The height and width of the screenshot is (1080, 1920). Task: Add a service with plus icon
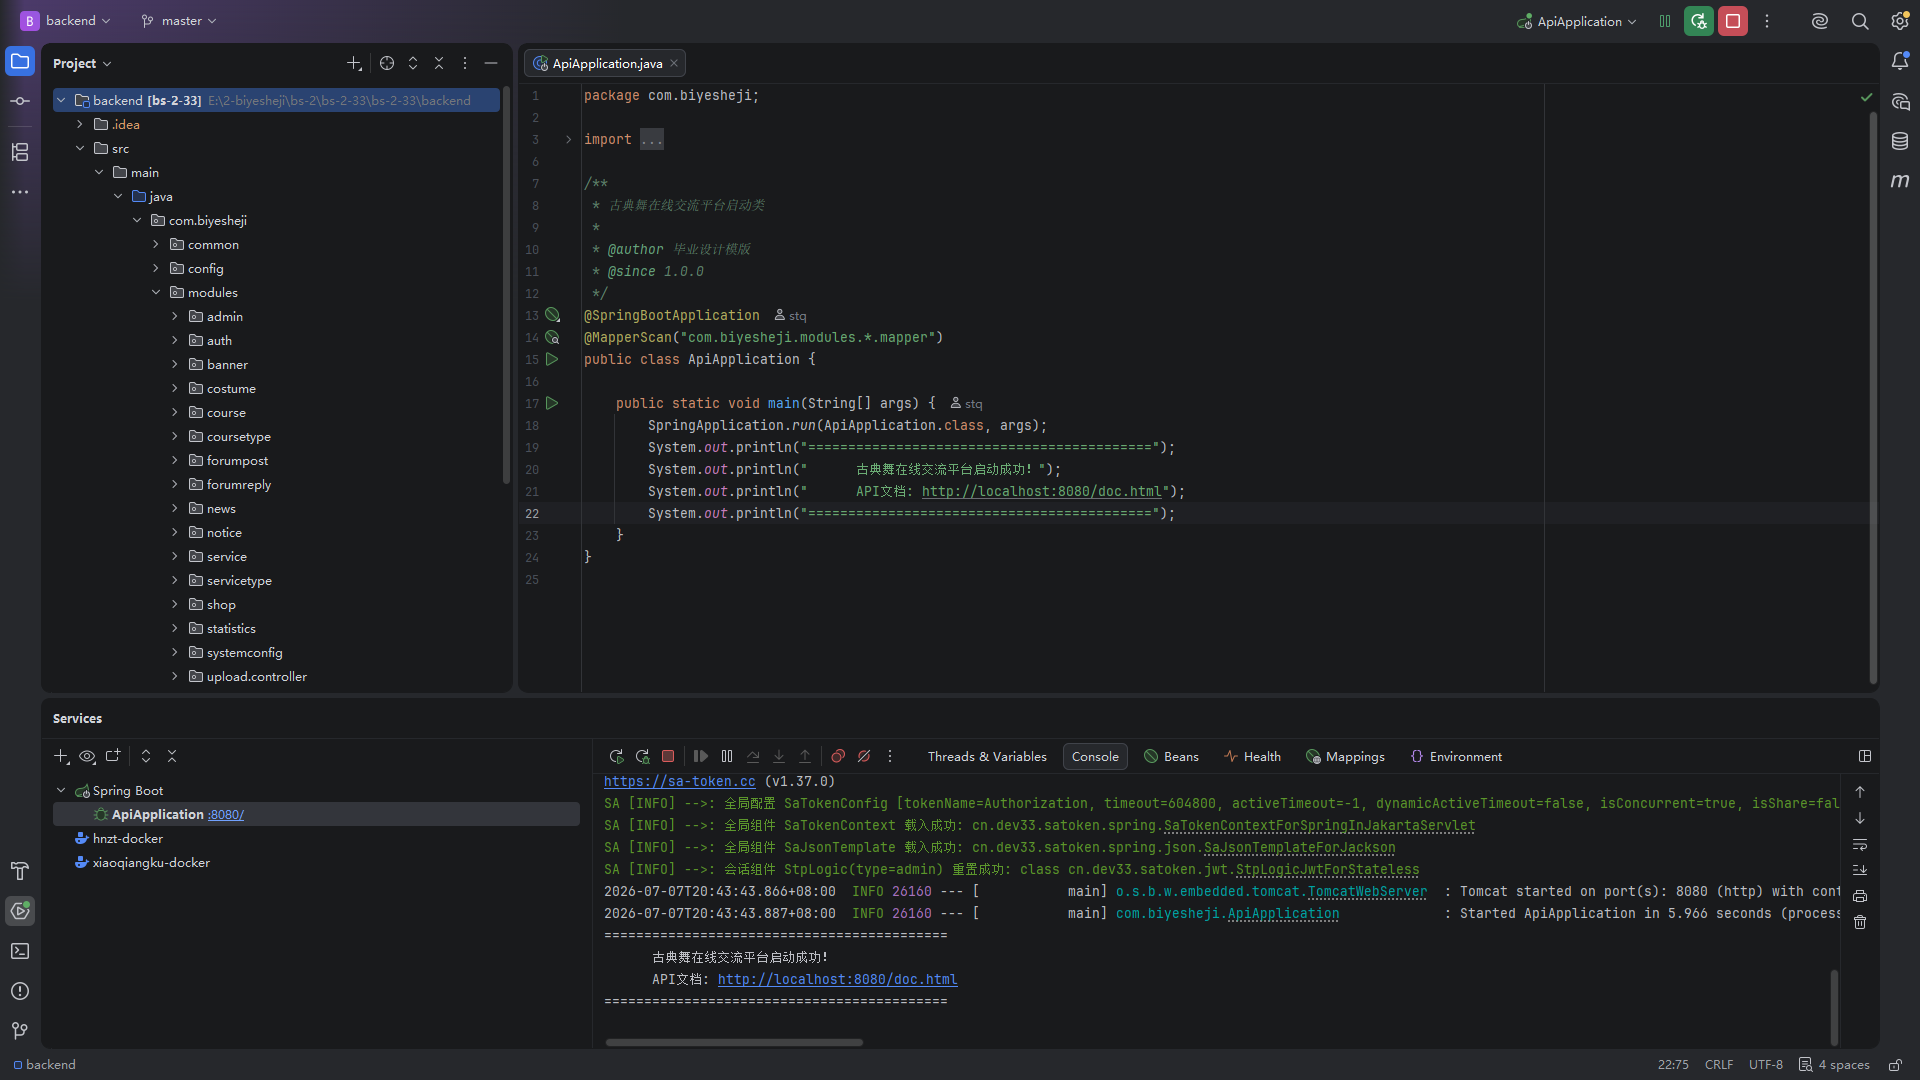pos(61,757)
